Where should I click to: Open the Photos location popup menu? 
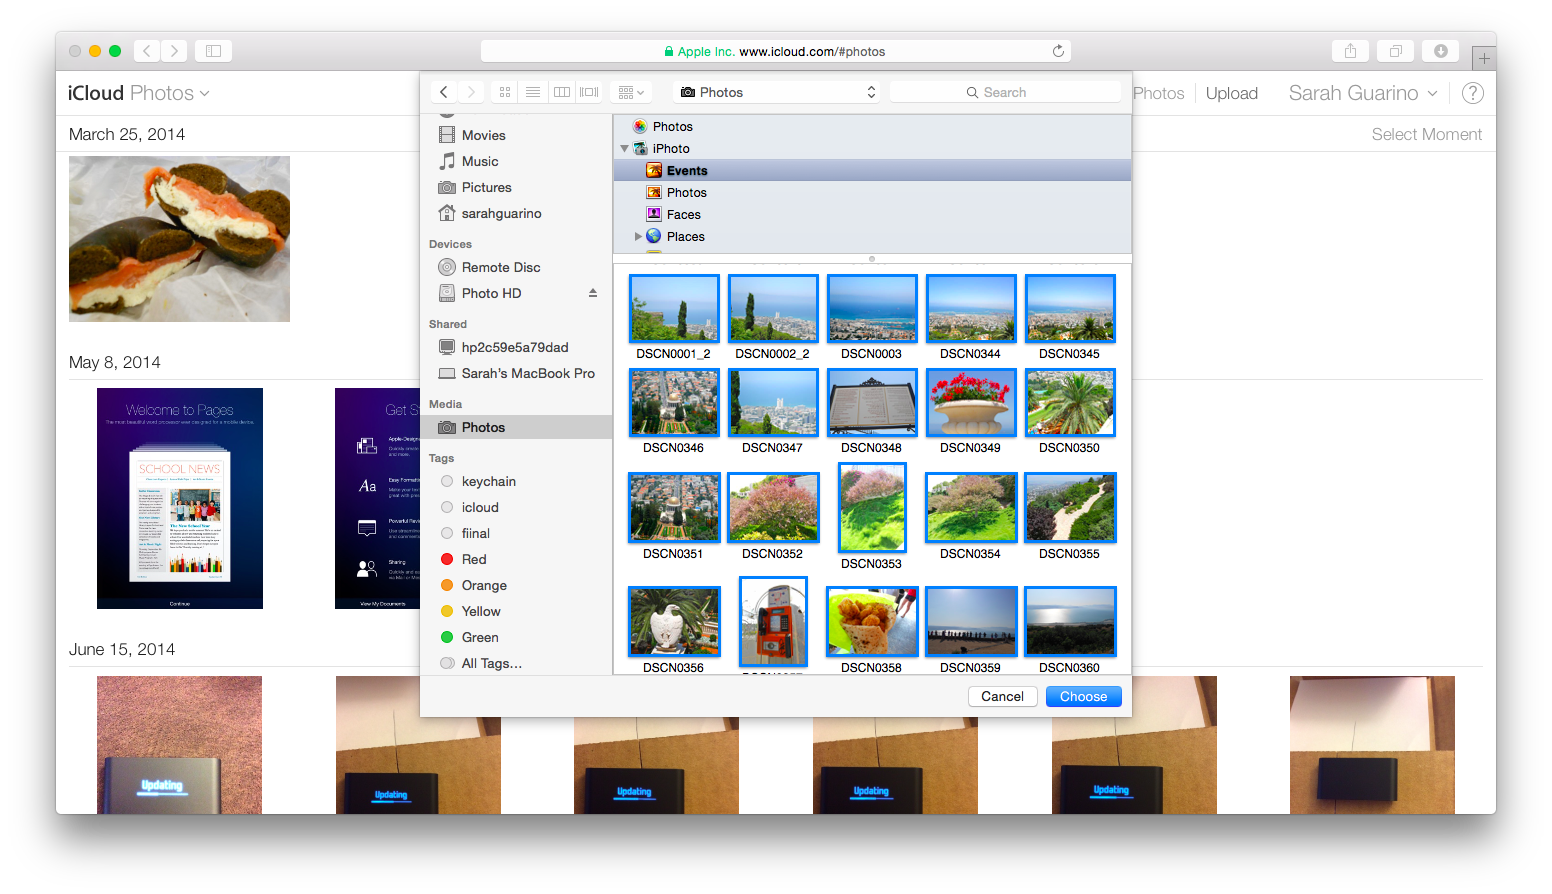click(777, 92)
